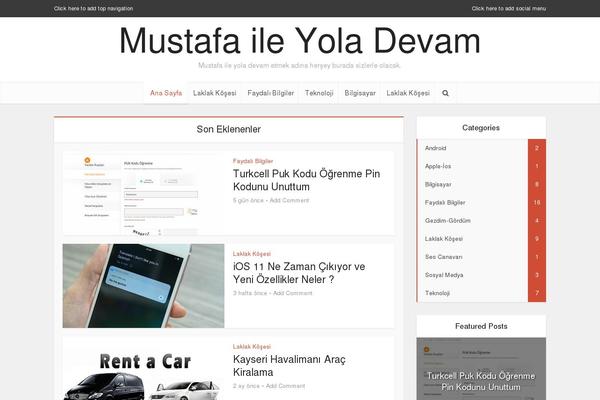600x400 pixels.
Task: Click the '5 gün önce' post date
Action: pyautogui.click(x=248, y=200)
